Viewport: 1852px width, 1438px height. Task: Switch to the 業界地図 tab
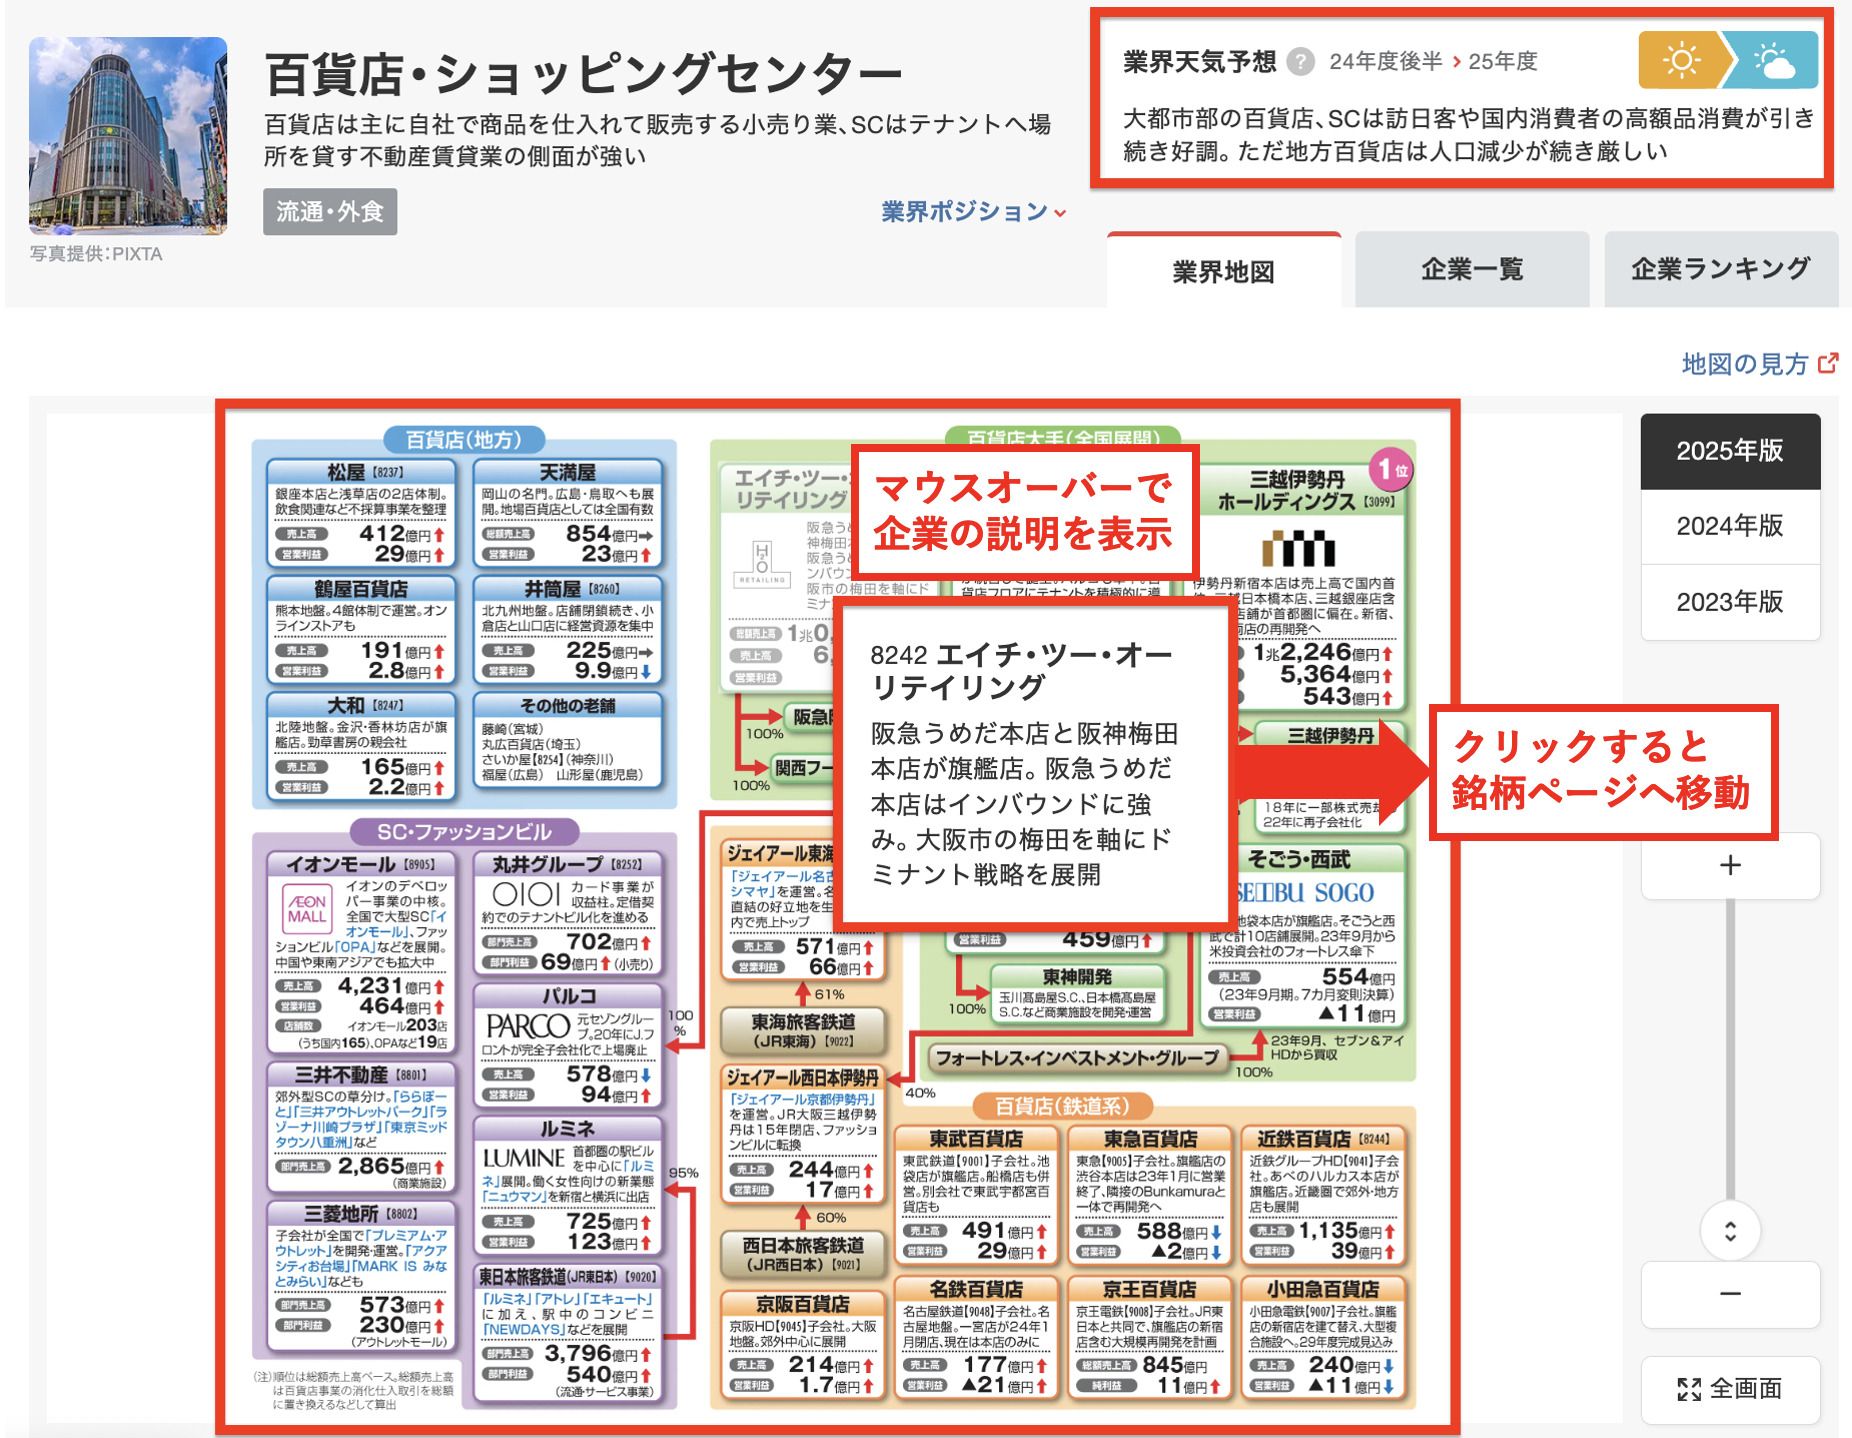point(1223,271)
